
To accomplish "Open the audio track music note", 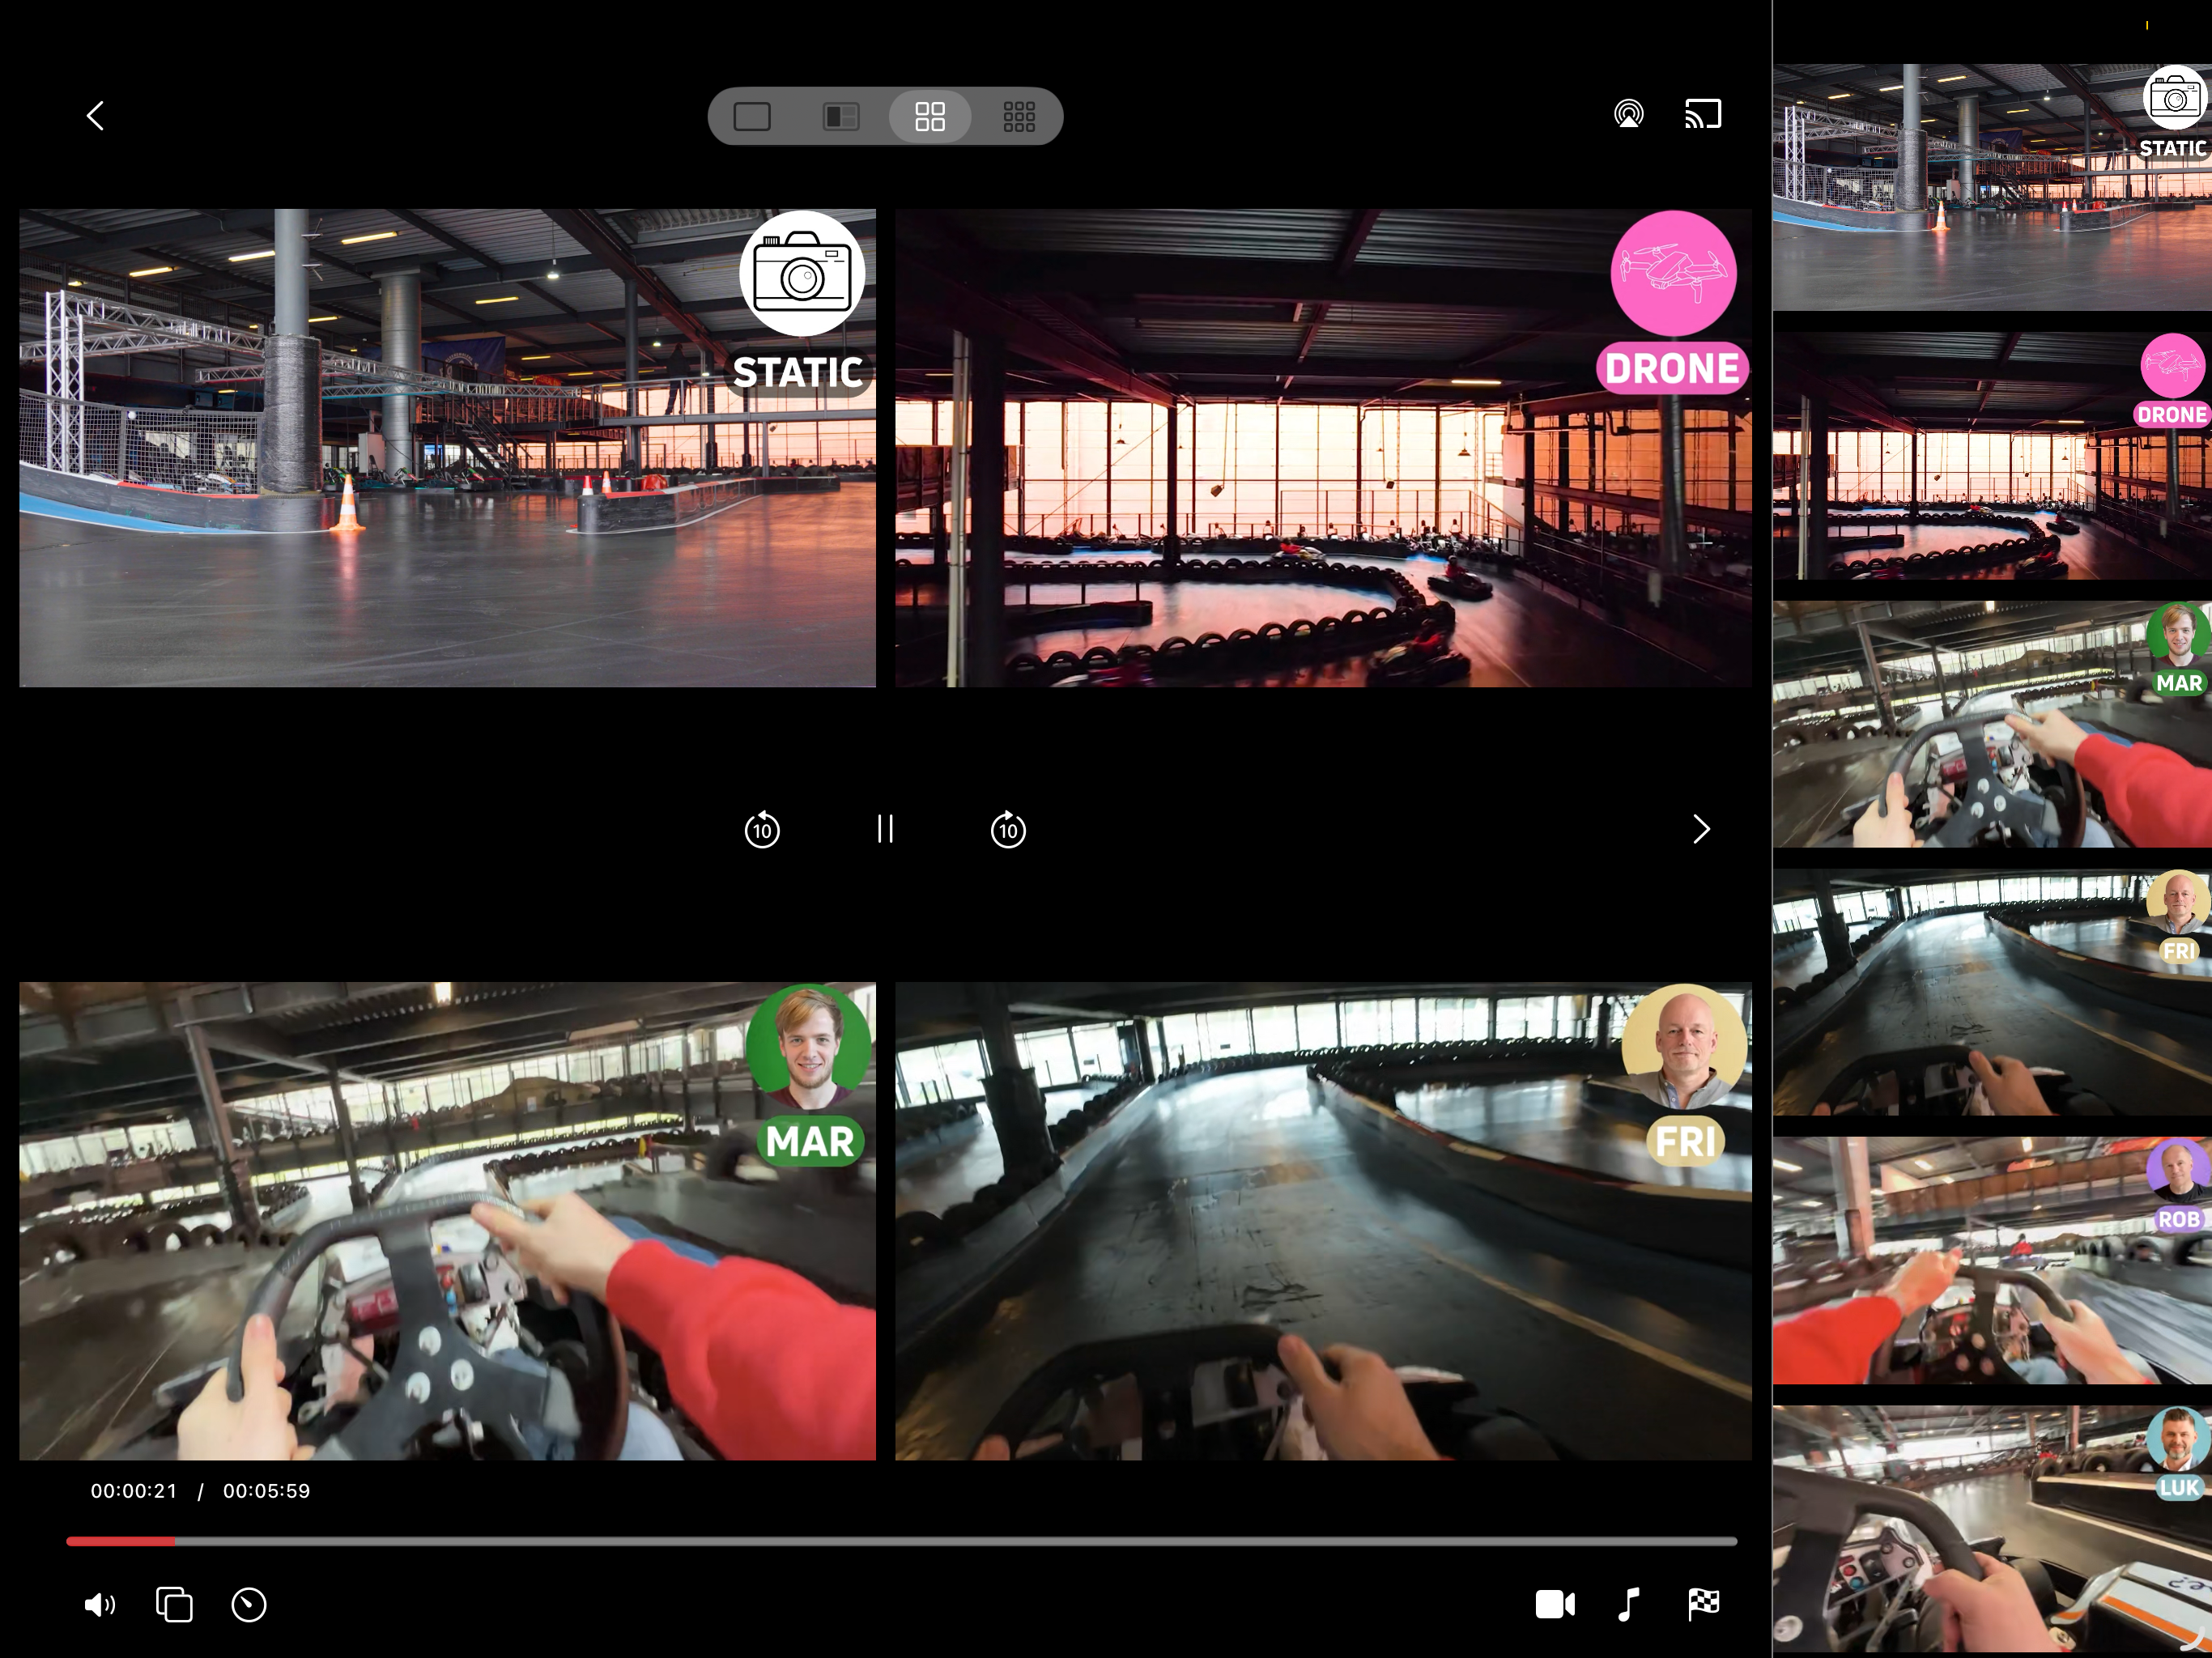I will point(1628,1604).
